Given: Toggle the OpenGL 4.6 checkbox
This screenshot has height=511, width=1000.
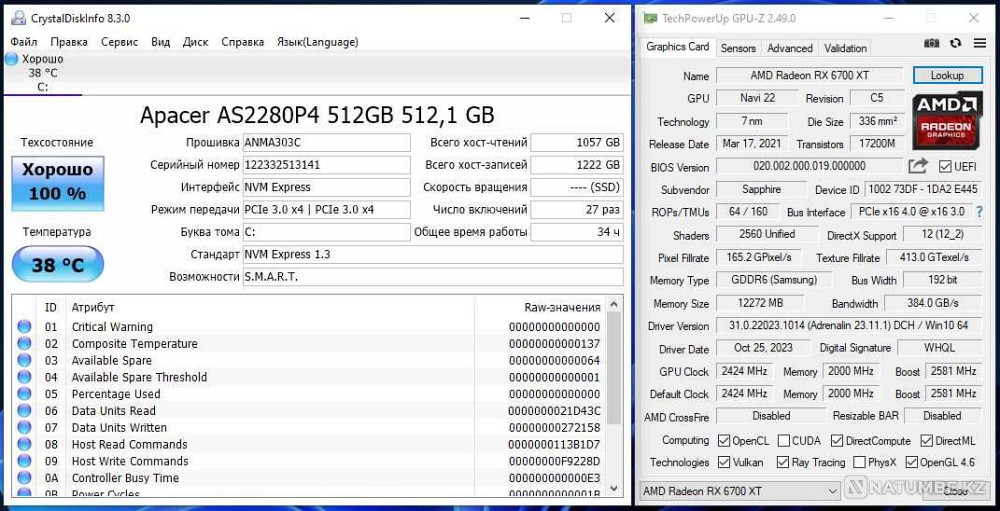Looking at the screenshot, I should [x=911, y=462].
